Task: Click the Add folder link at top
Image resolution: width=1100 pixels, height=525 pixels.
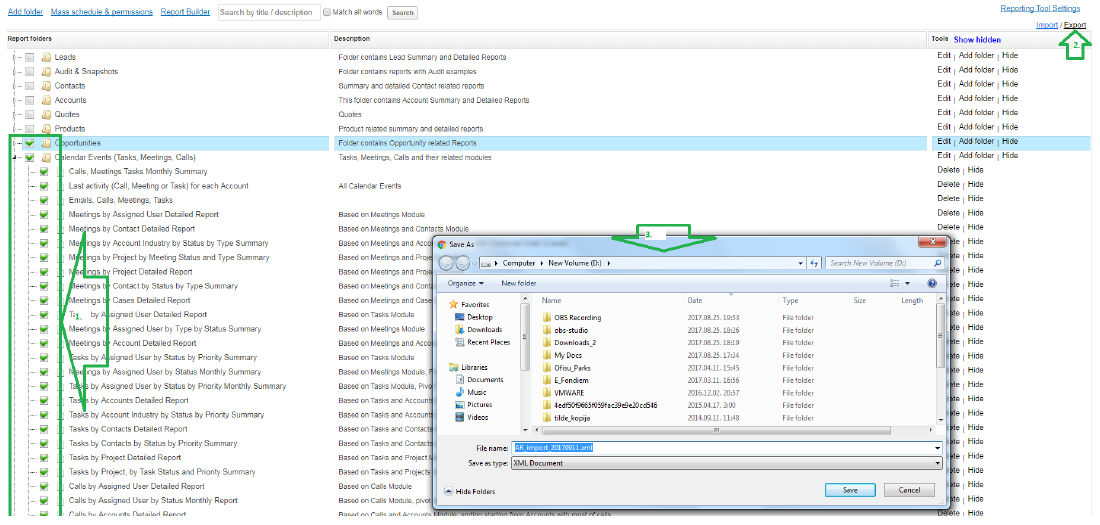Action: [x=25, y=12]
